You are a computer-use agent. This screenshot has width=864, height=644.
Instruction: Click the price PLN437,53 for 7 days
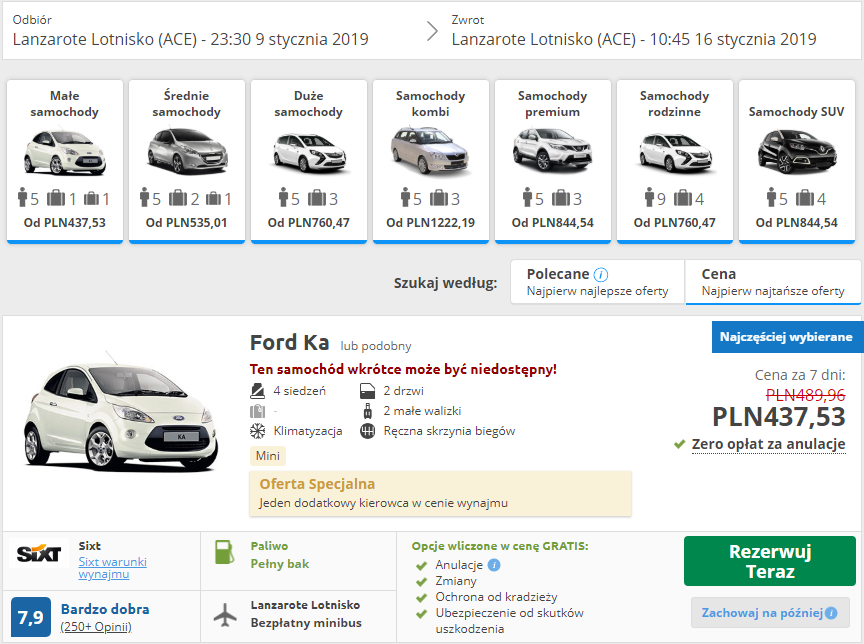(779, 416)
